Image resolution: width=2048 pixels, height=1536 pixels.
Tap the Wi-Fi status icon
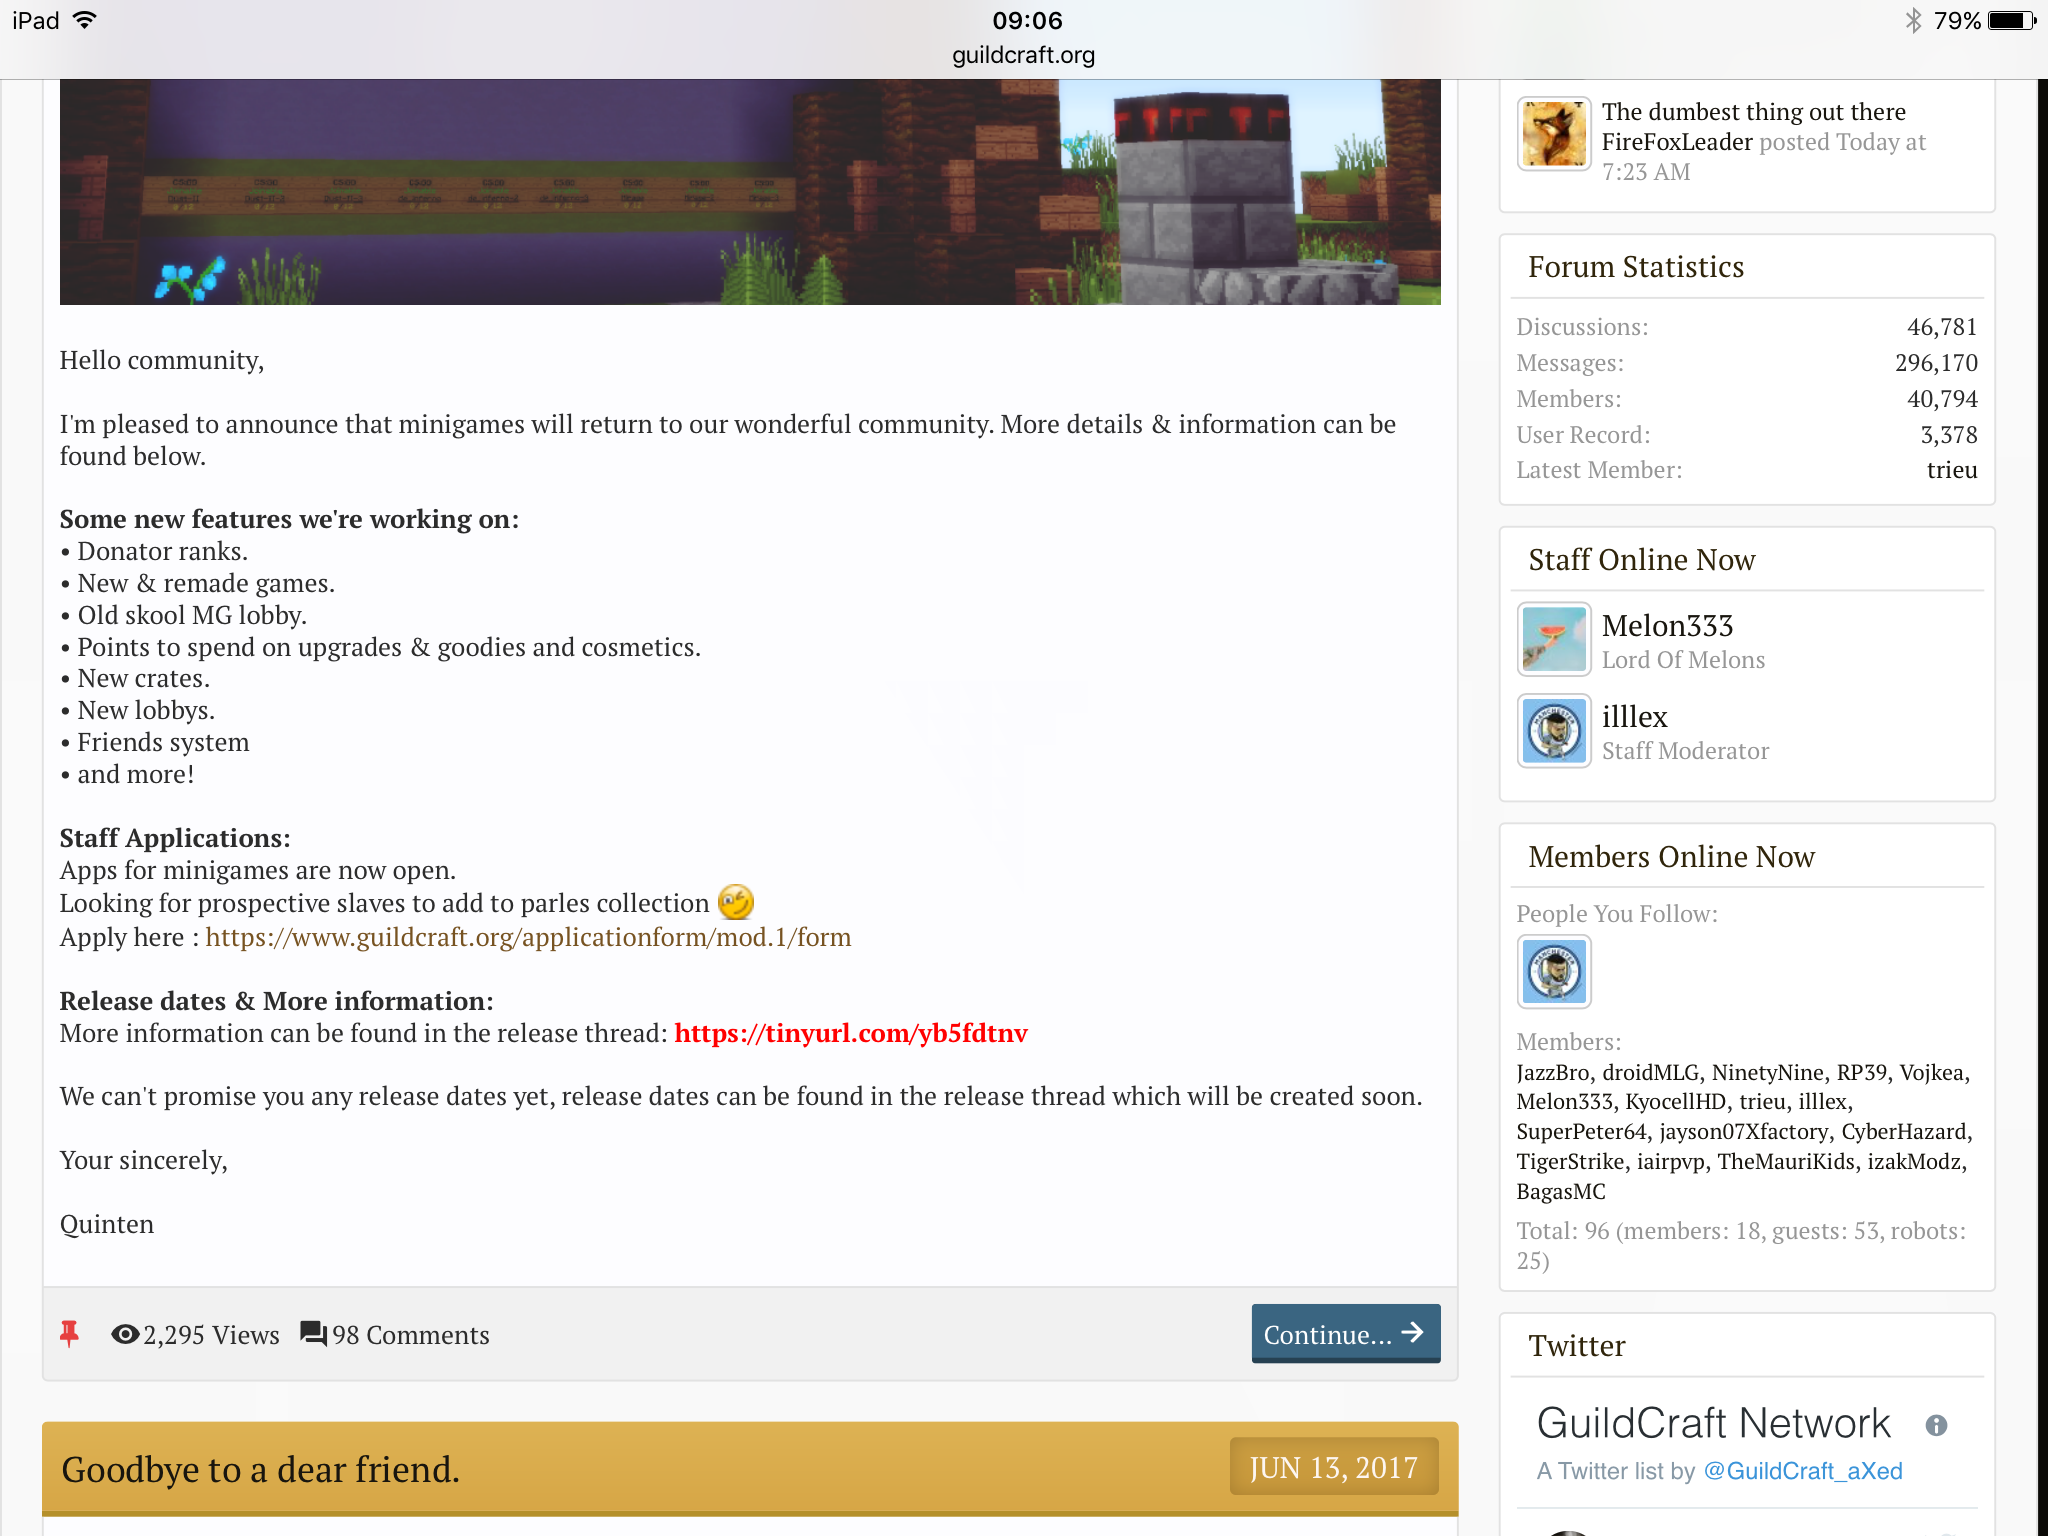click(85, 20)
